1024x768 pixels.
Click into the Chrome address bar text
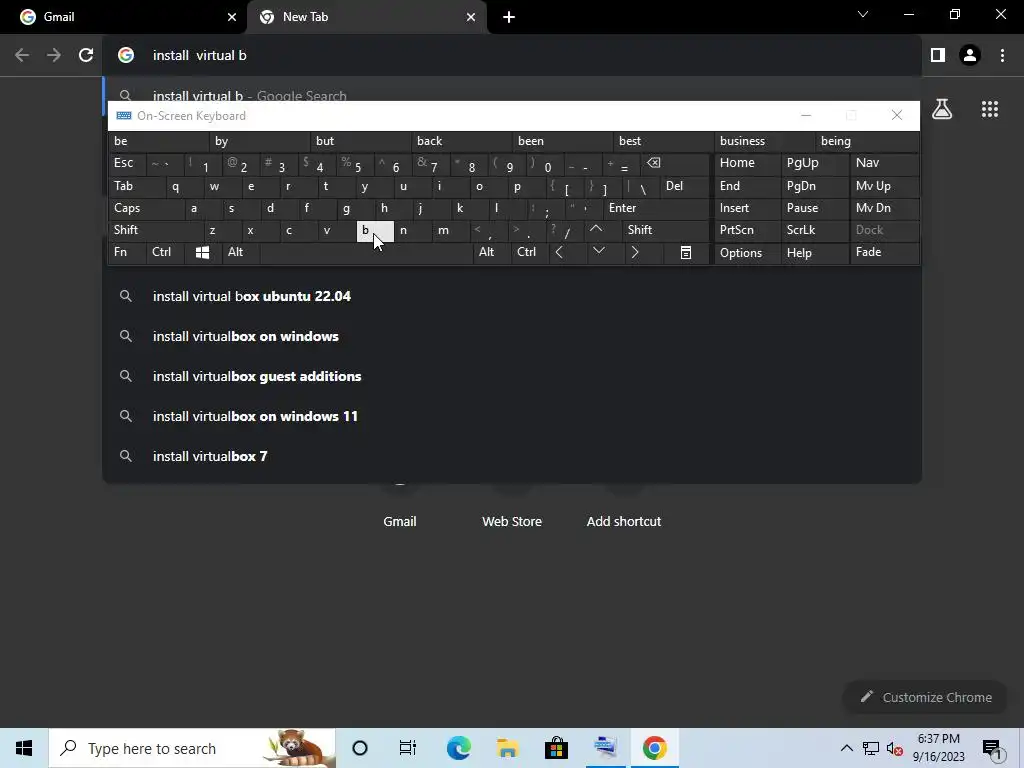coord(200,56)
